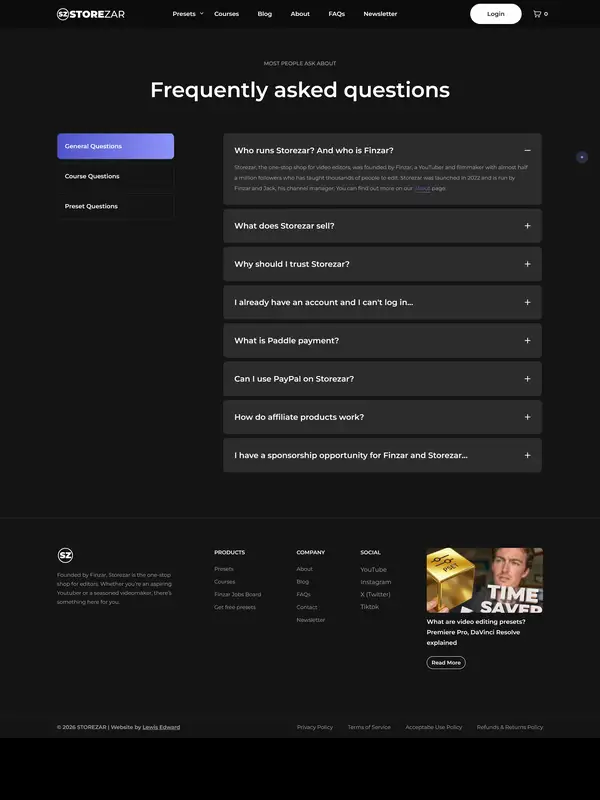Screen dimensions: 600x800
Task: Open the shopping cart icon
Action: (537, 14)
